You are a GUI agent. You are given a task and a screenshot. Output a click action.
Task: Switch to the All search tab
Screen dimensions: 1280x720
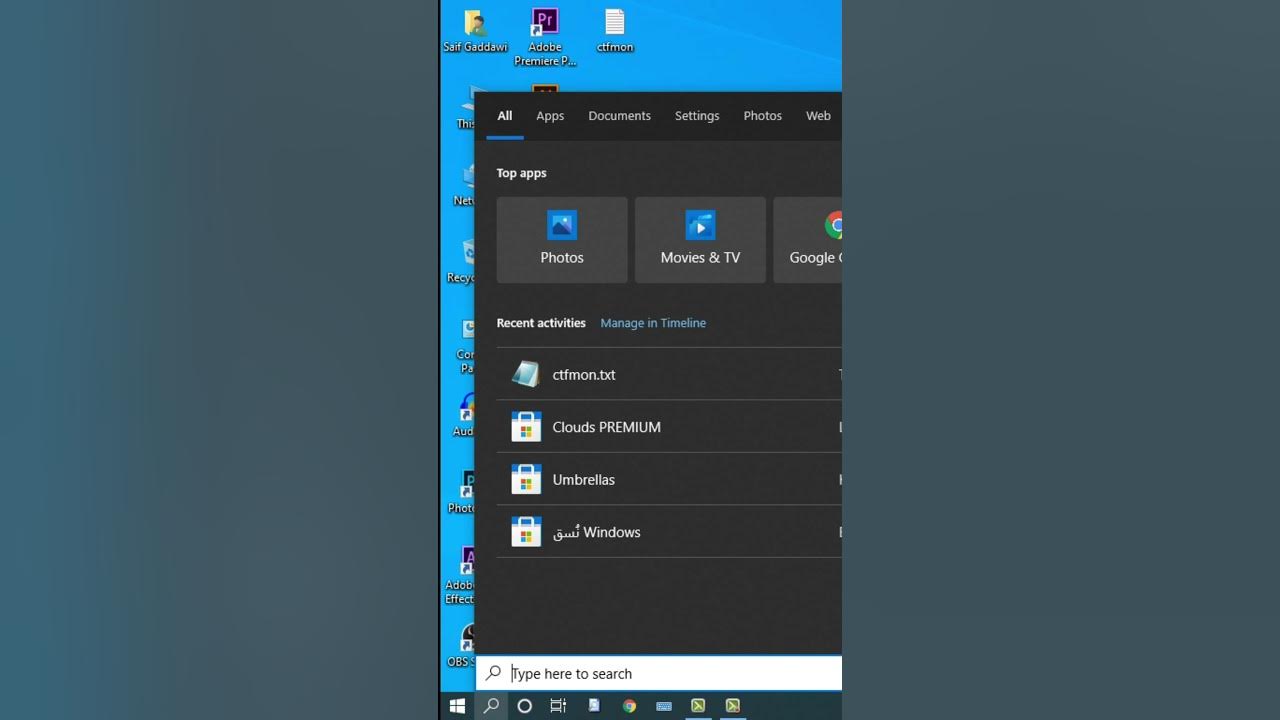coord(505,116)
